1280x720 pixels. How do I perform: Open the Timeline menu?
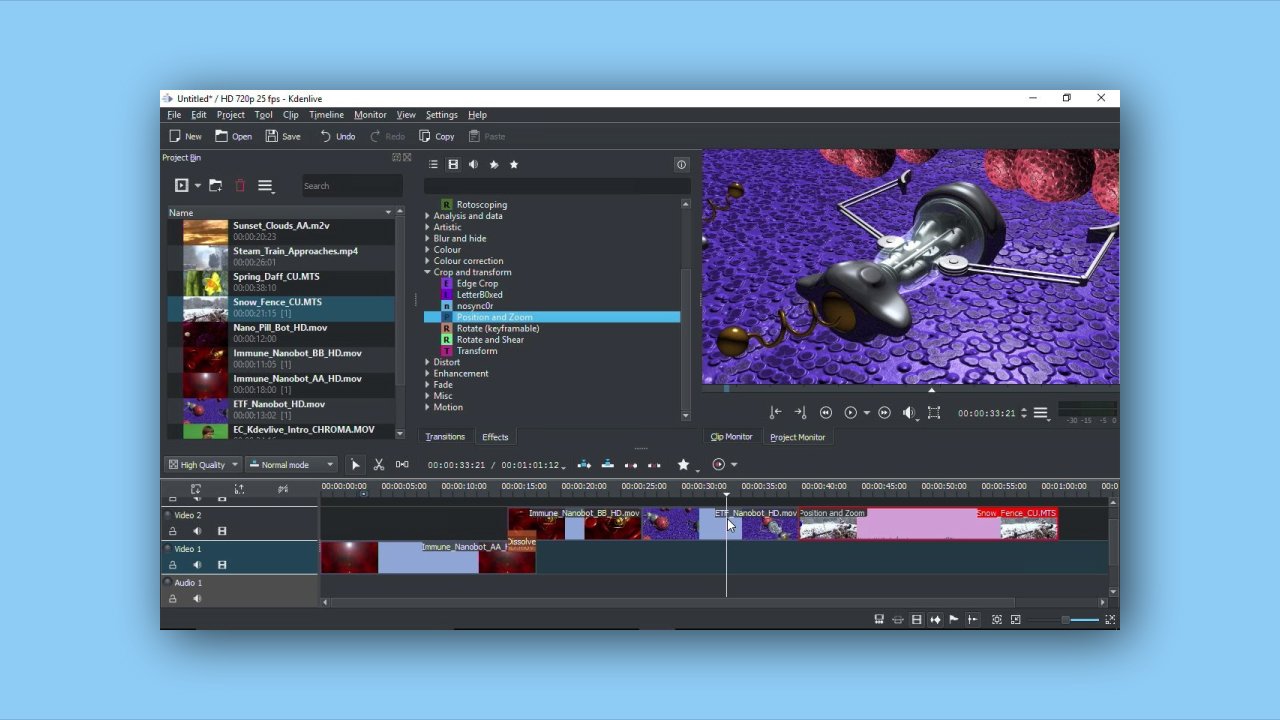[x=326, y=114]
